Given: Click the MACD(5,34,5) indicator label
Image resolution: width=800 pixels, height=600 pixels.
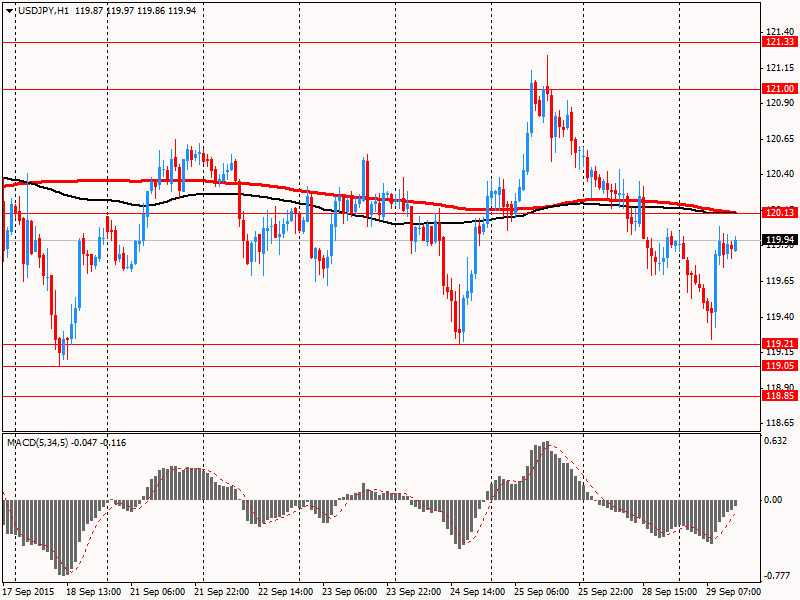Looking at the screenshot, I should click(x=42, y=442).
